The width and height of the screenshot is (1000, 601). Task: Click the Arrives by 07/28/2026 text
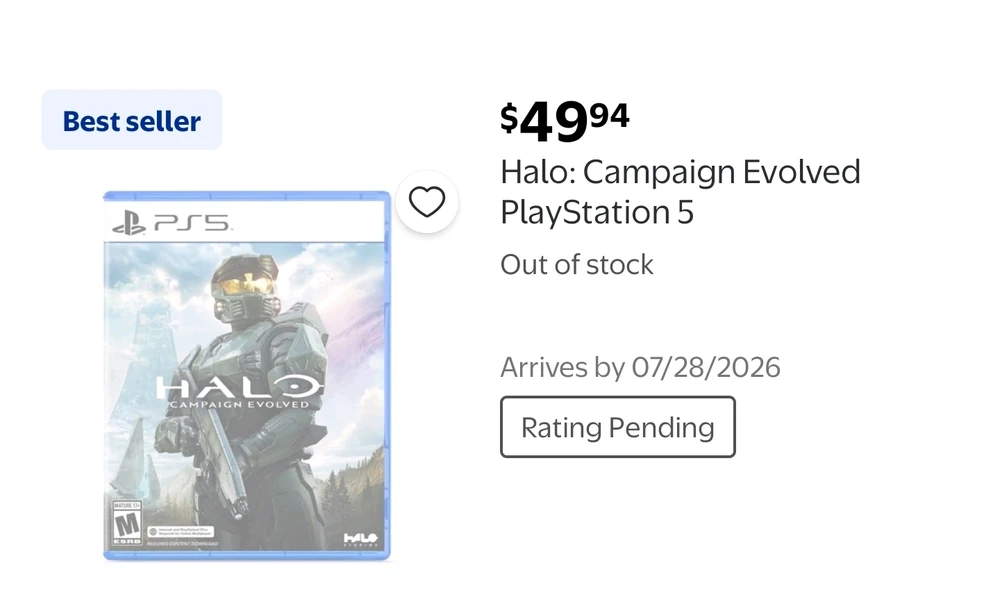640,367
